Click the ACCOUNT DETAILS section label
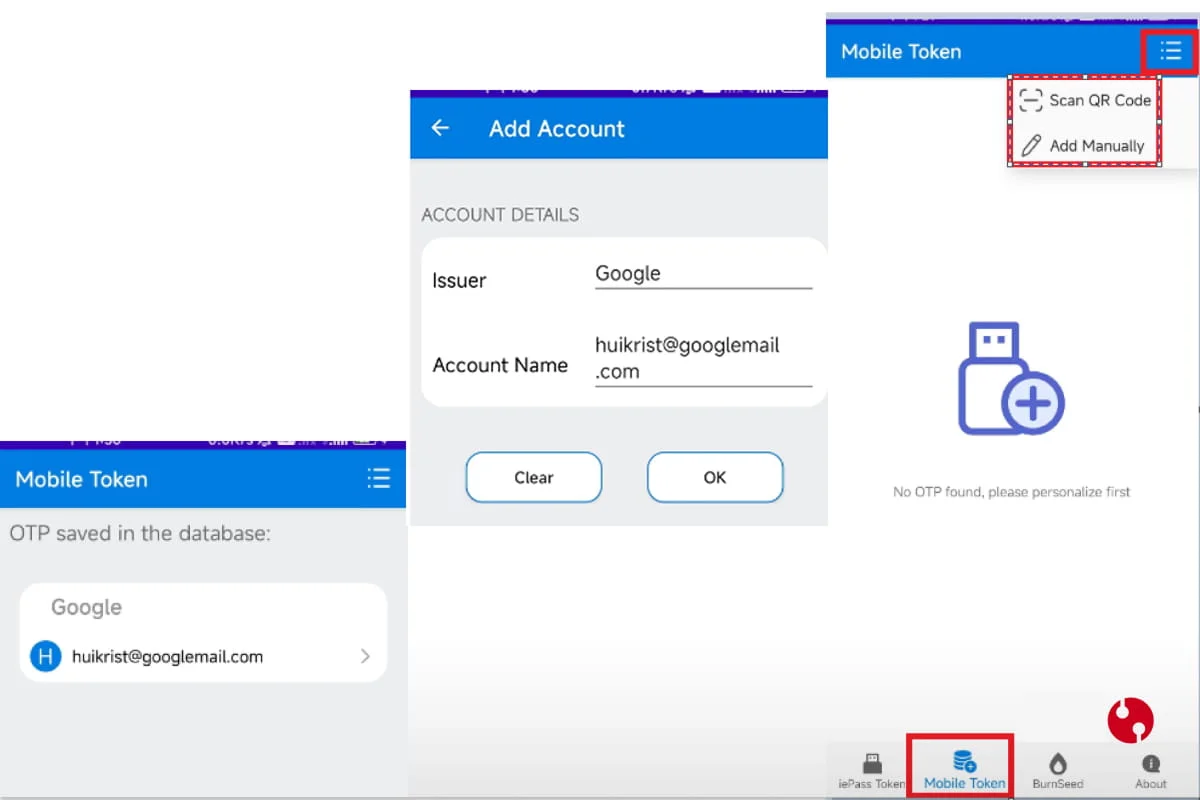 [x=500, y=215]
